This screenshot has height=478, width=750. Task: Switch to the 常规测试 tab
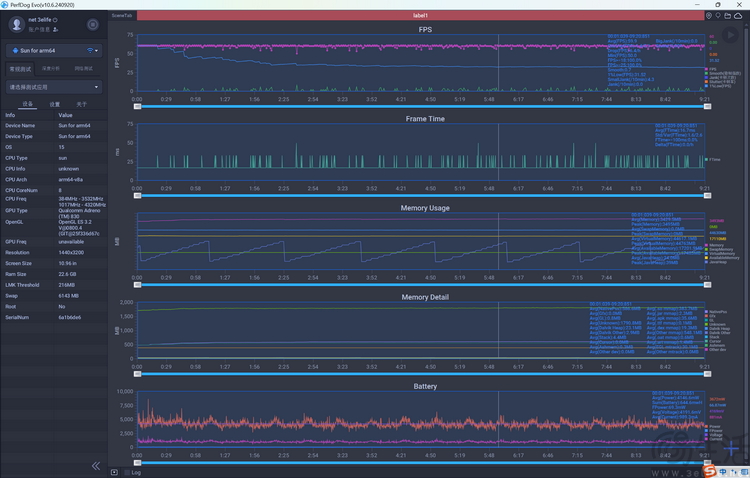[x=20, y=69]
